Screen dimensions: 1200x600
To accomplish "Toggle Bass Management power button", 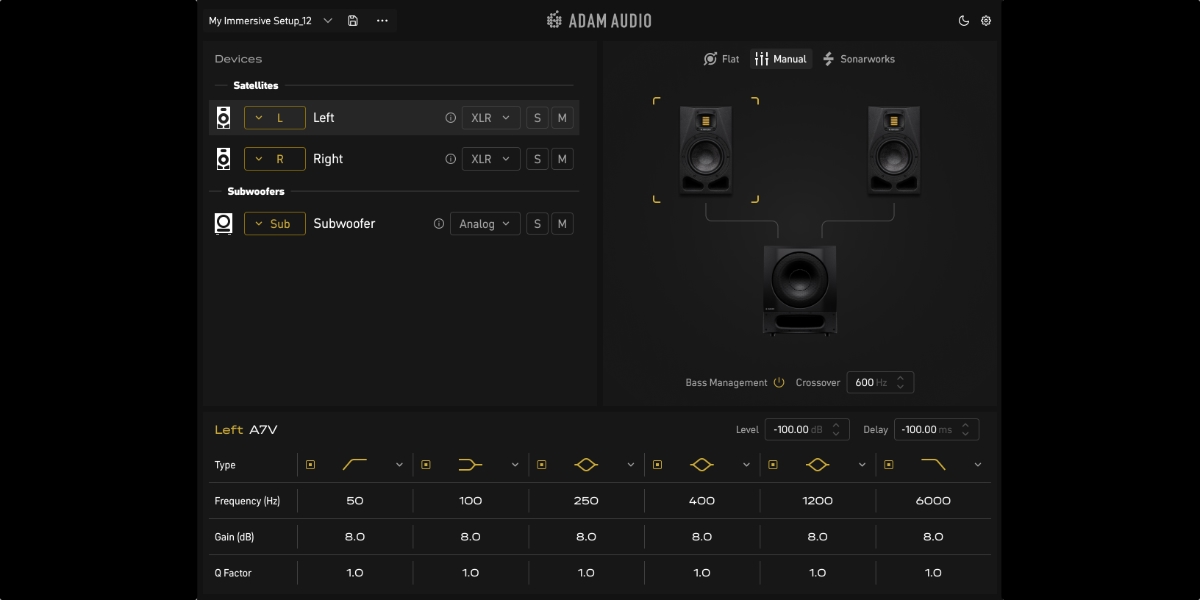I will 779,383.
